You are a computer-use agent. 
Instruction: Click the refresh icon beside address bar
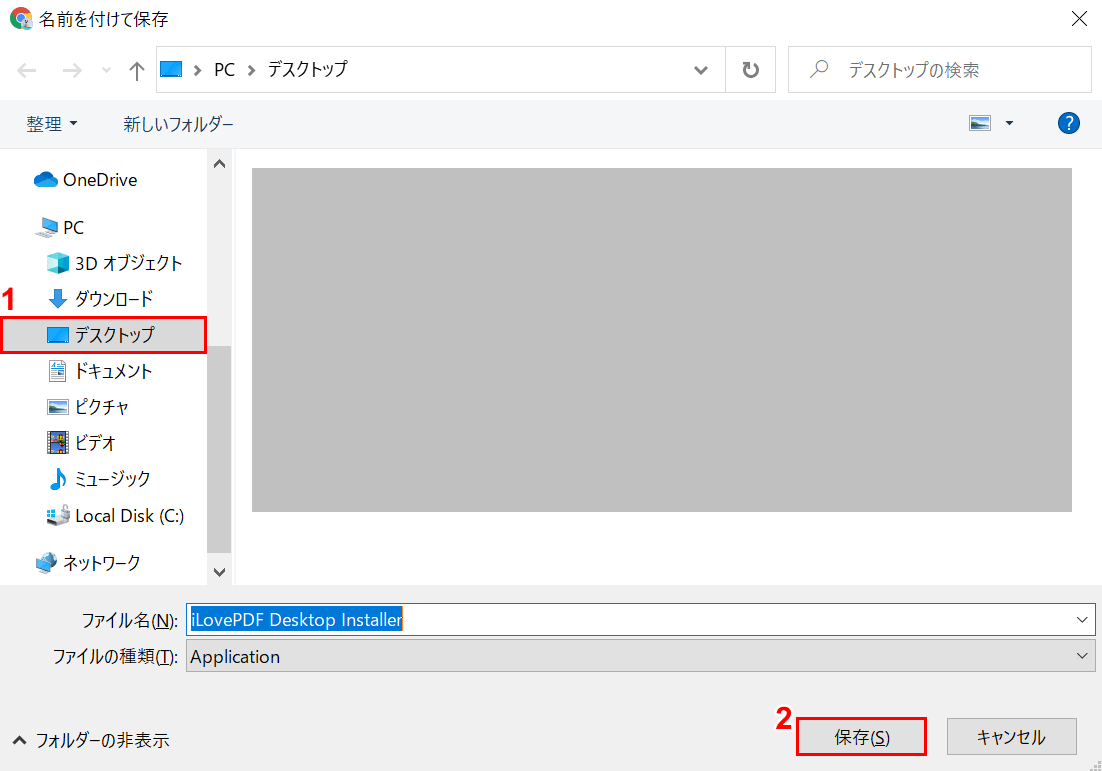pyautogui.click(x=750, y=70)
